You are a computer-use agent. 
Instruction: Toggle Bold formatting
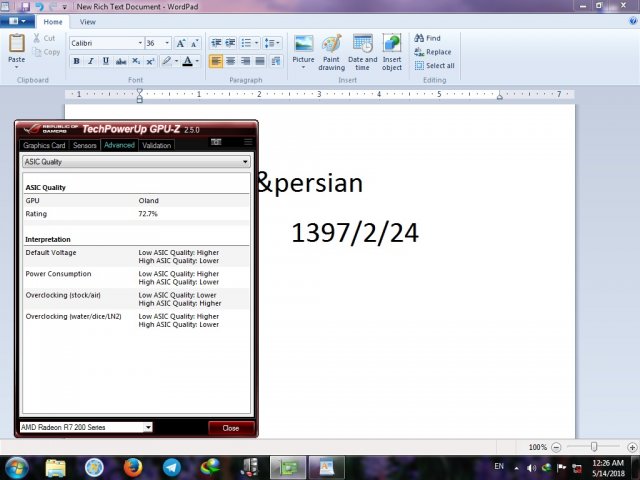coord(76,61)
